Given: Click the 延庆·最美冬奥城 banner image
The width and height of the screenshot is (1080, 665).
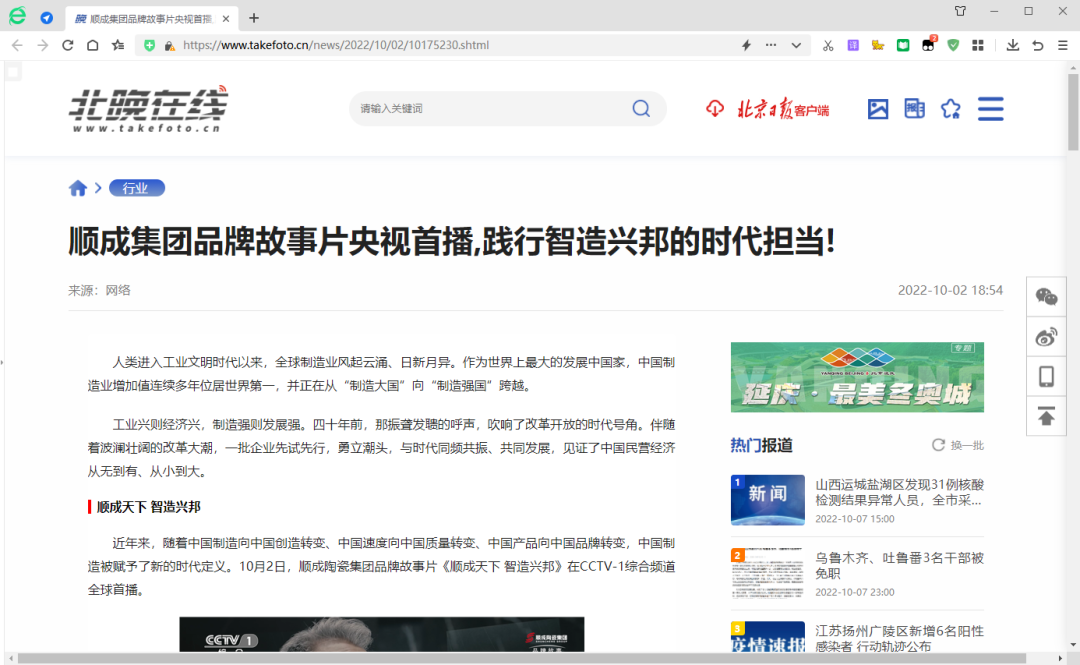Looking at the screenshot, I should pos(857,377).
